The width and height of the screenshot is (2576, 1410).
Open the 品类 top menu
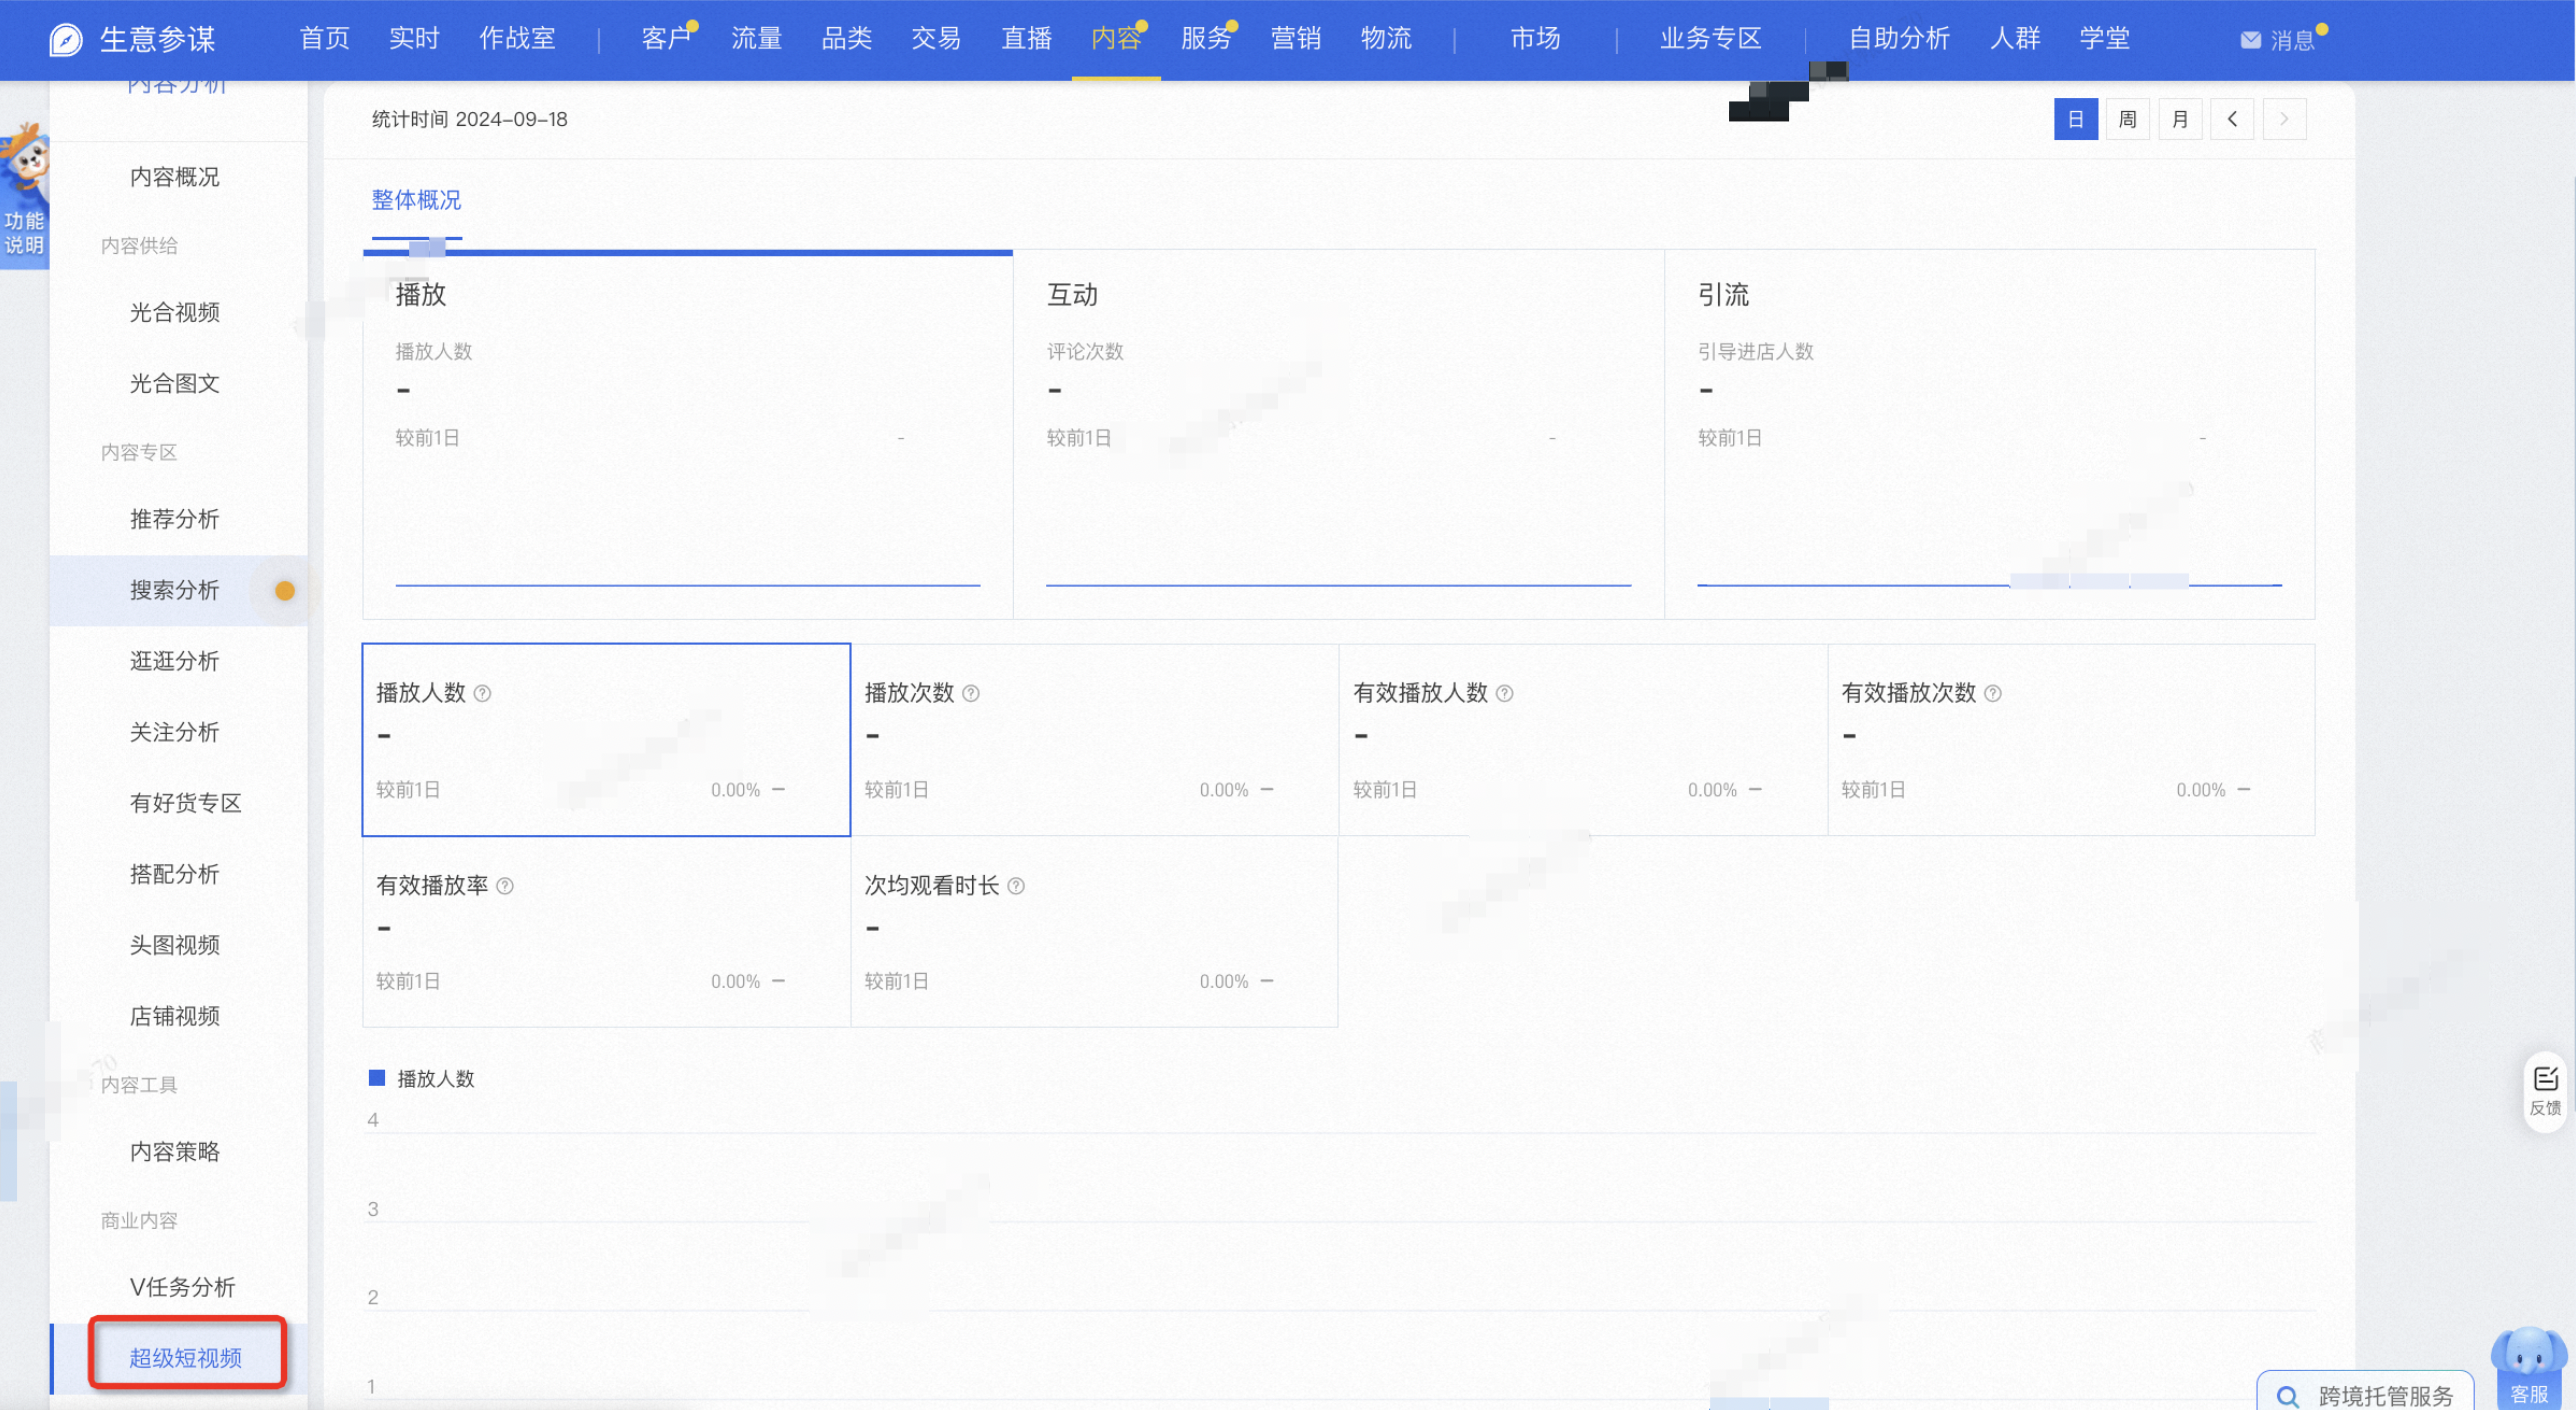click(x=847, y=38)
